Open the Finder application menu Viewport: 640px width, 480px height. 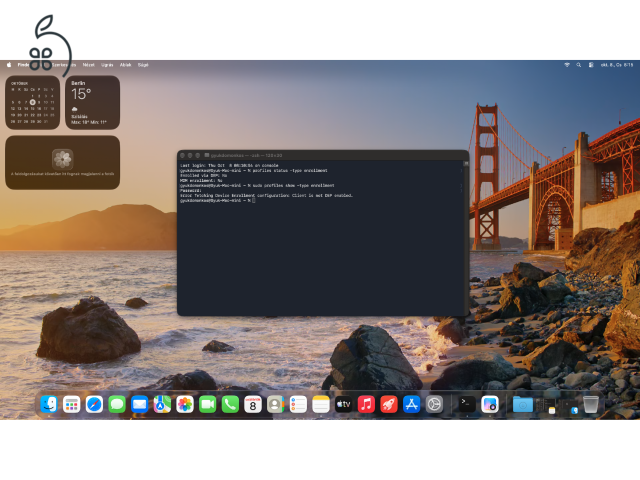(x=23, y=65)
